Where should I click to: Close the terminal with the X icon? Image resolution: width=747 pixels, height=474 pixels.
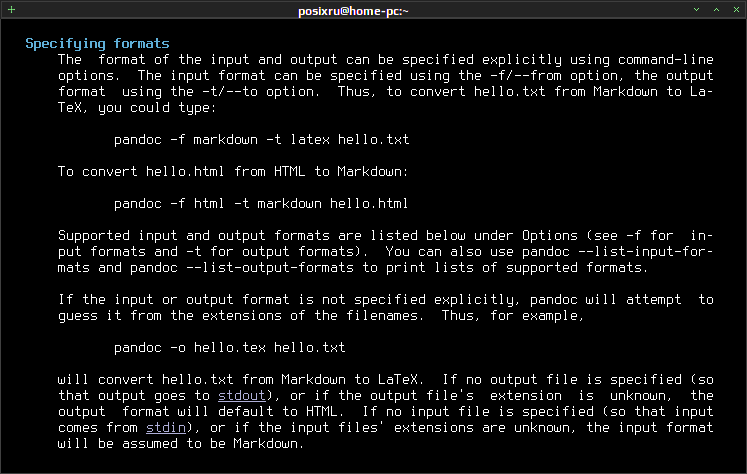(x=737, y=10)
